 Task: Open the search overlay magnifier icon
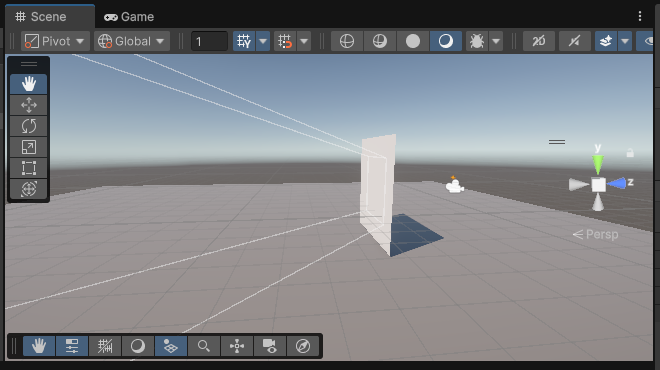click(204, 346)
